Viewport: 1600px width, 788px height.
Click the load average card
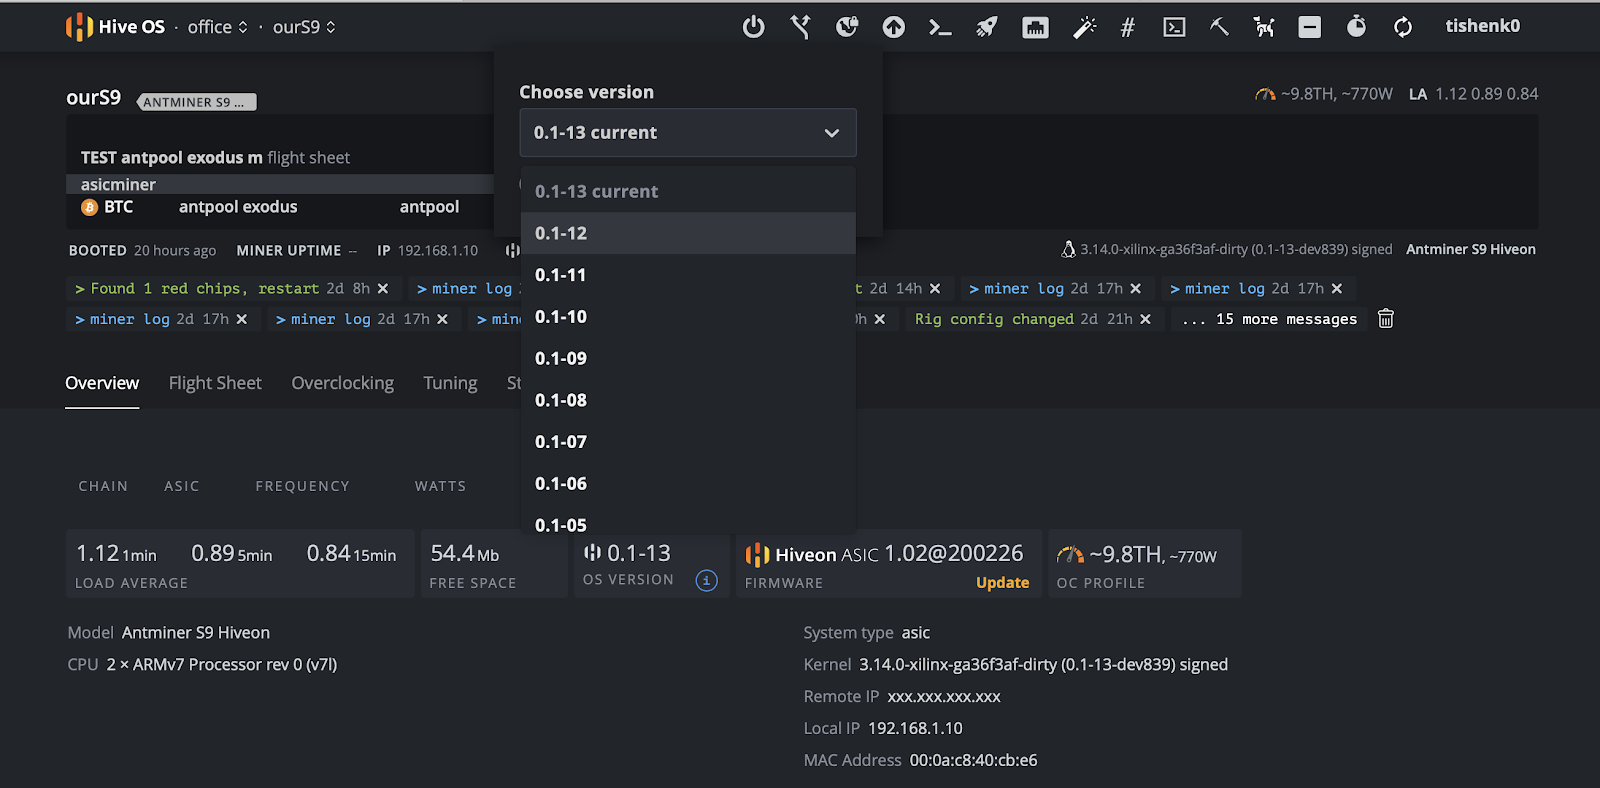point(240,564)
